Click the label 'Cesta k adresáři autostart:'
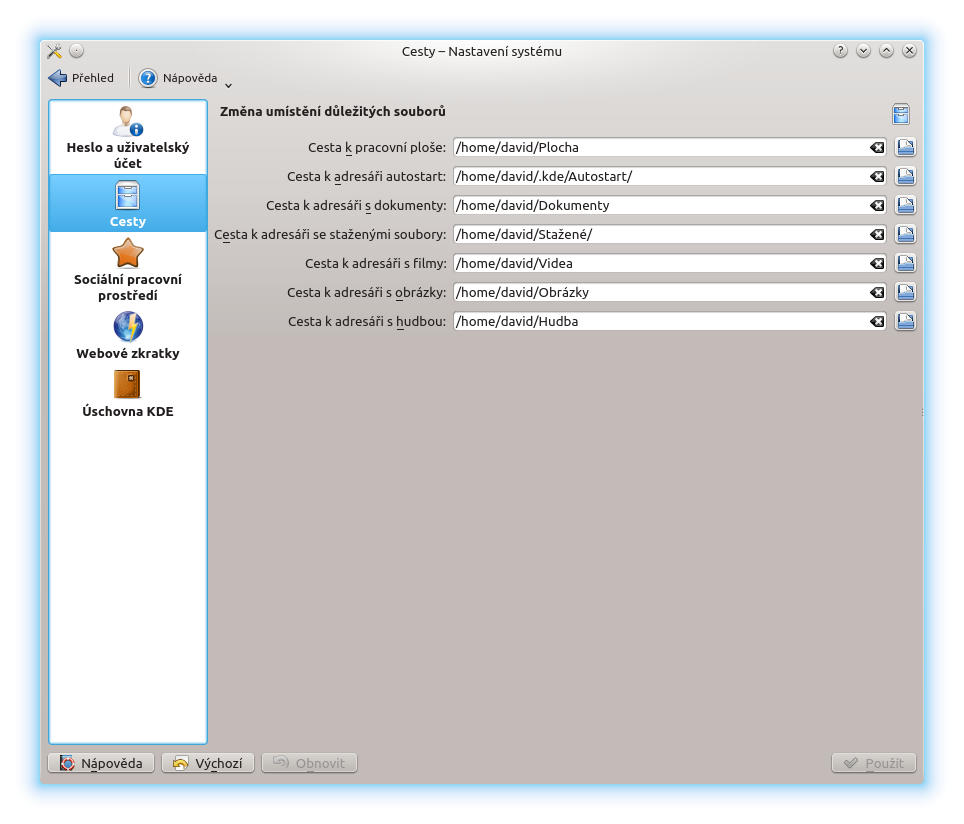 point(366,176)
